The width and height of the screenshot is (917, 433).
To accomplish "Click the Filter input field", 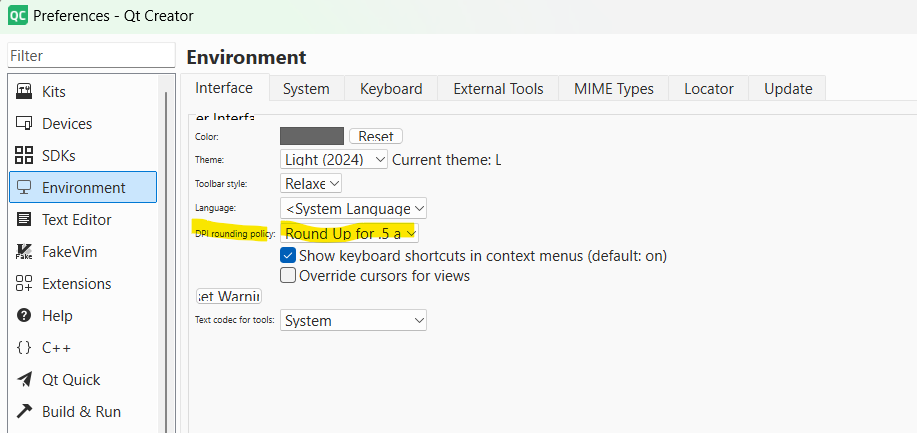I will [91, 56].
